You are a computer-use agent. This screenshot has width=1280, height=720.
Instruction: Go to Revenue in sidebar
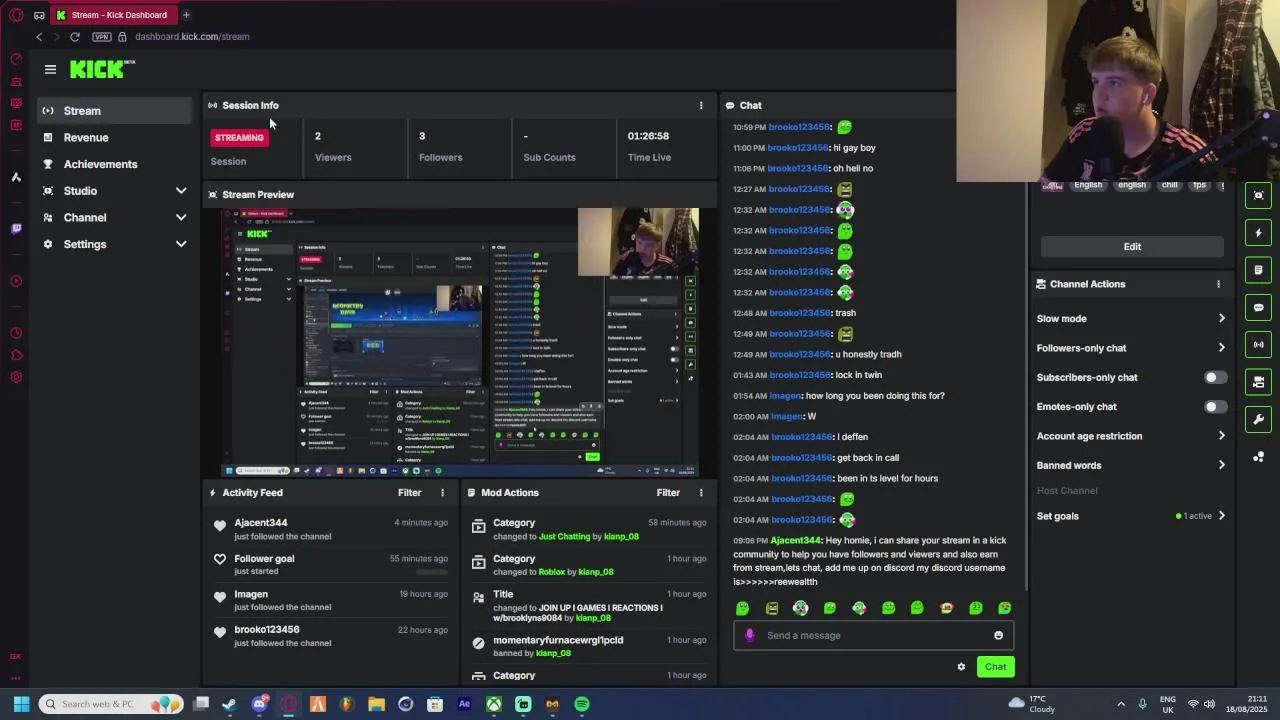[x=115, y=137]
